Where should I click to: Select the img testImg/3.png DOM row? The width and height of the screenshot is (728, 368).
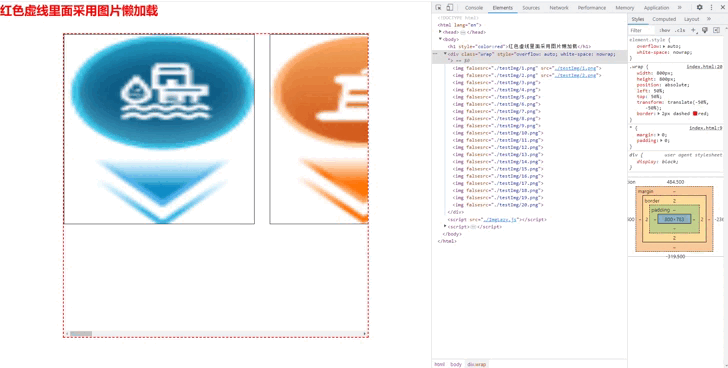coord(497,83)
